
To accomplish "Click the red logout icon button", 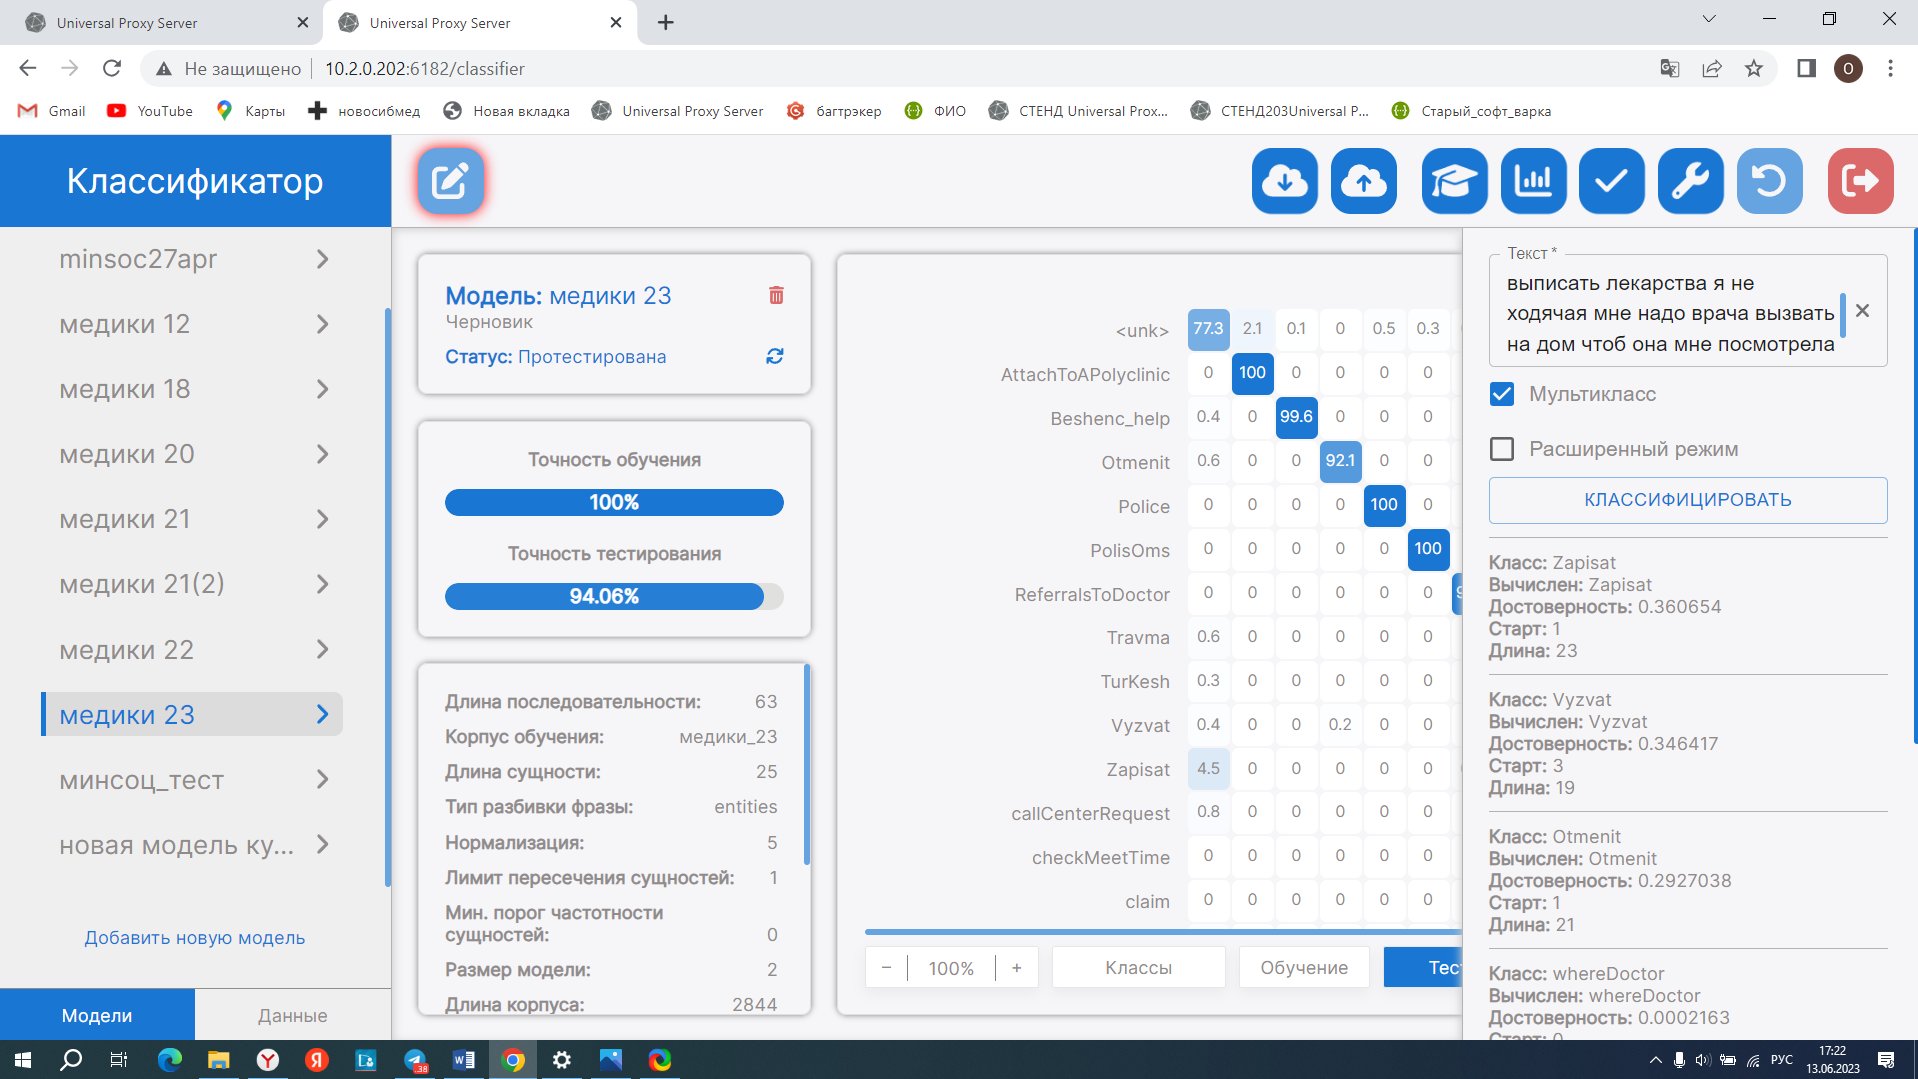I will (1859, 181).
